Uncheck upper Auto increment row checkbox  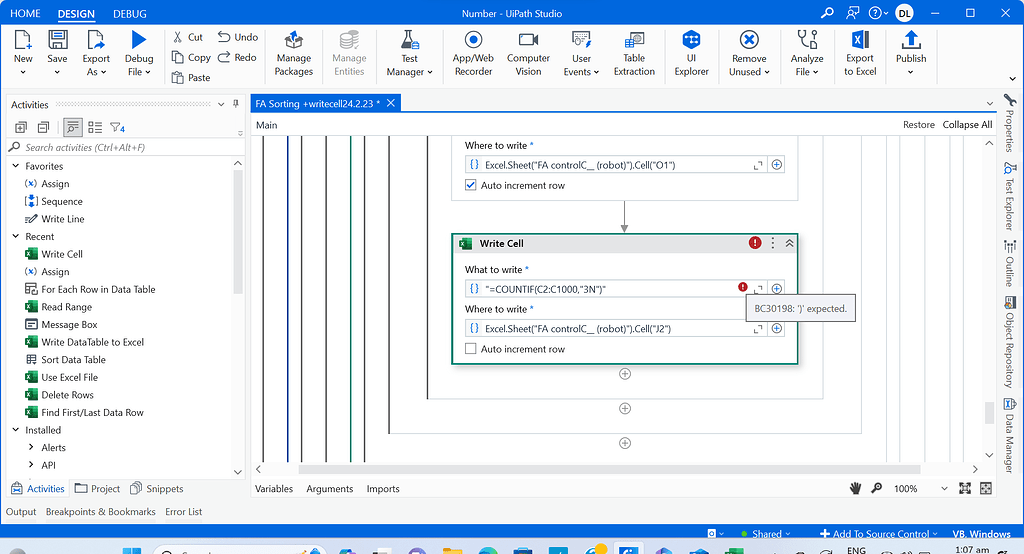[x=470, y=185]
